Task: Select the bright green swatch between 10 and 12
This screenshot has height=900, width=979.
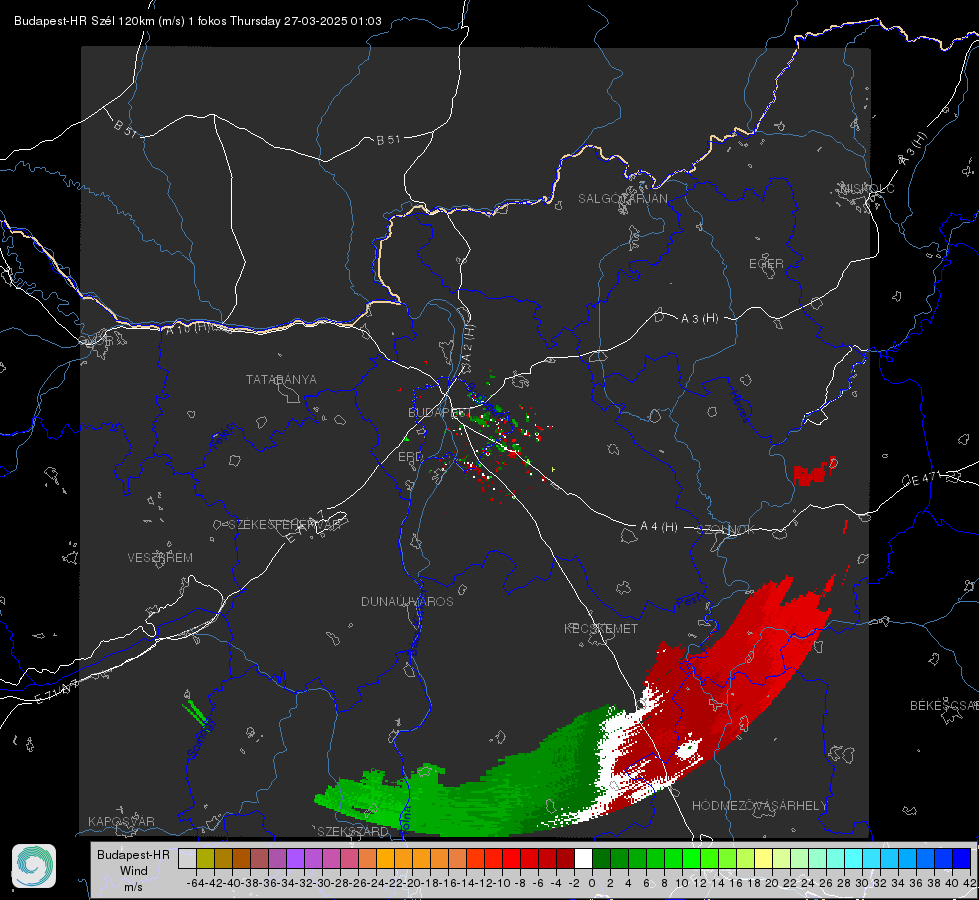Action: click(x=691, y=858)
